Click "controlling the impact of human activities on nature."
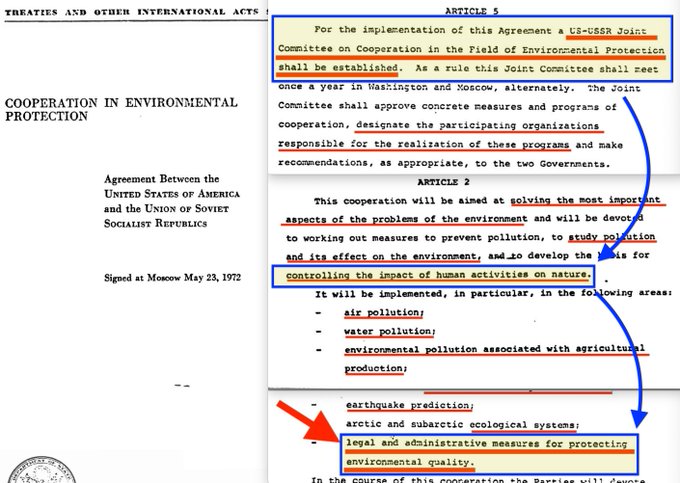The height and width of the screenshot is (483, 680). [x=438, y=275]
